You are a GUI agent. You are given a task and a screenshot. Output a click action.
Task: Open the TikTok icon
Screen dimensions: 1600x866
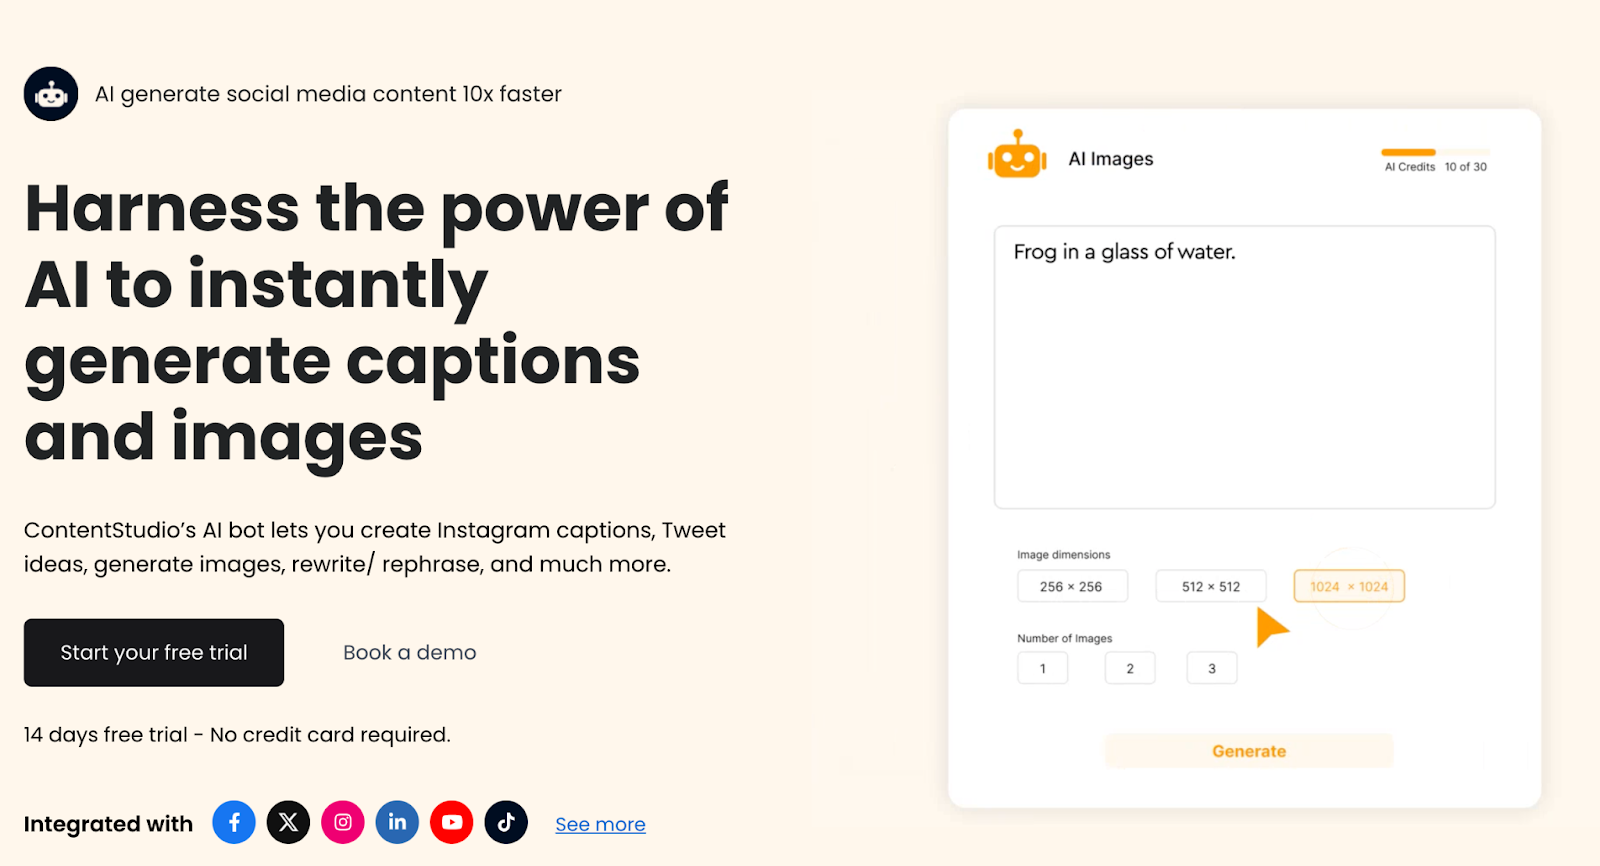[x=506, y=822]
